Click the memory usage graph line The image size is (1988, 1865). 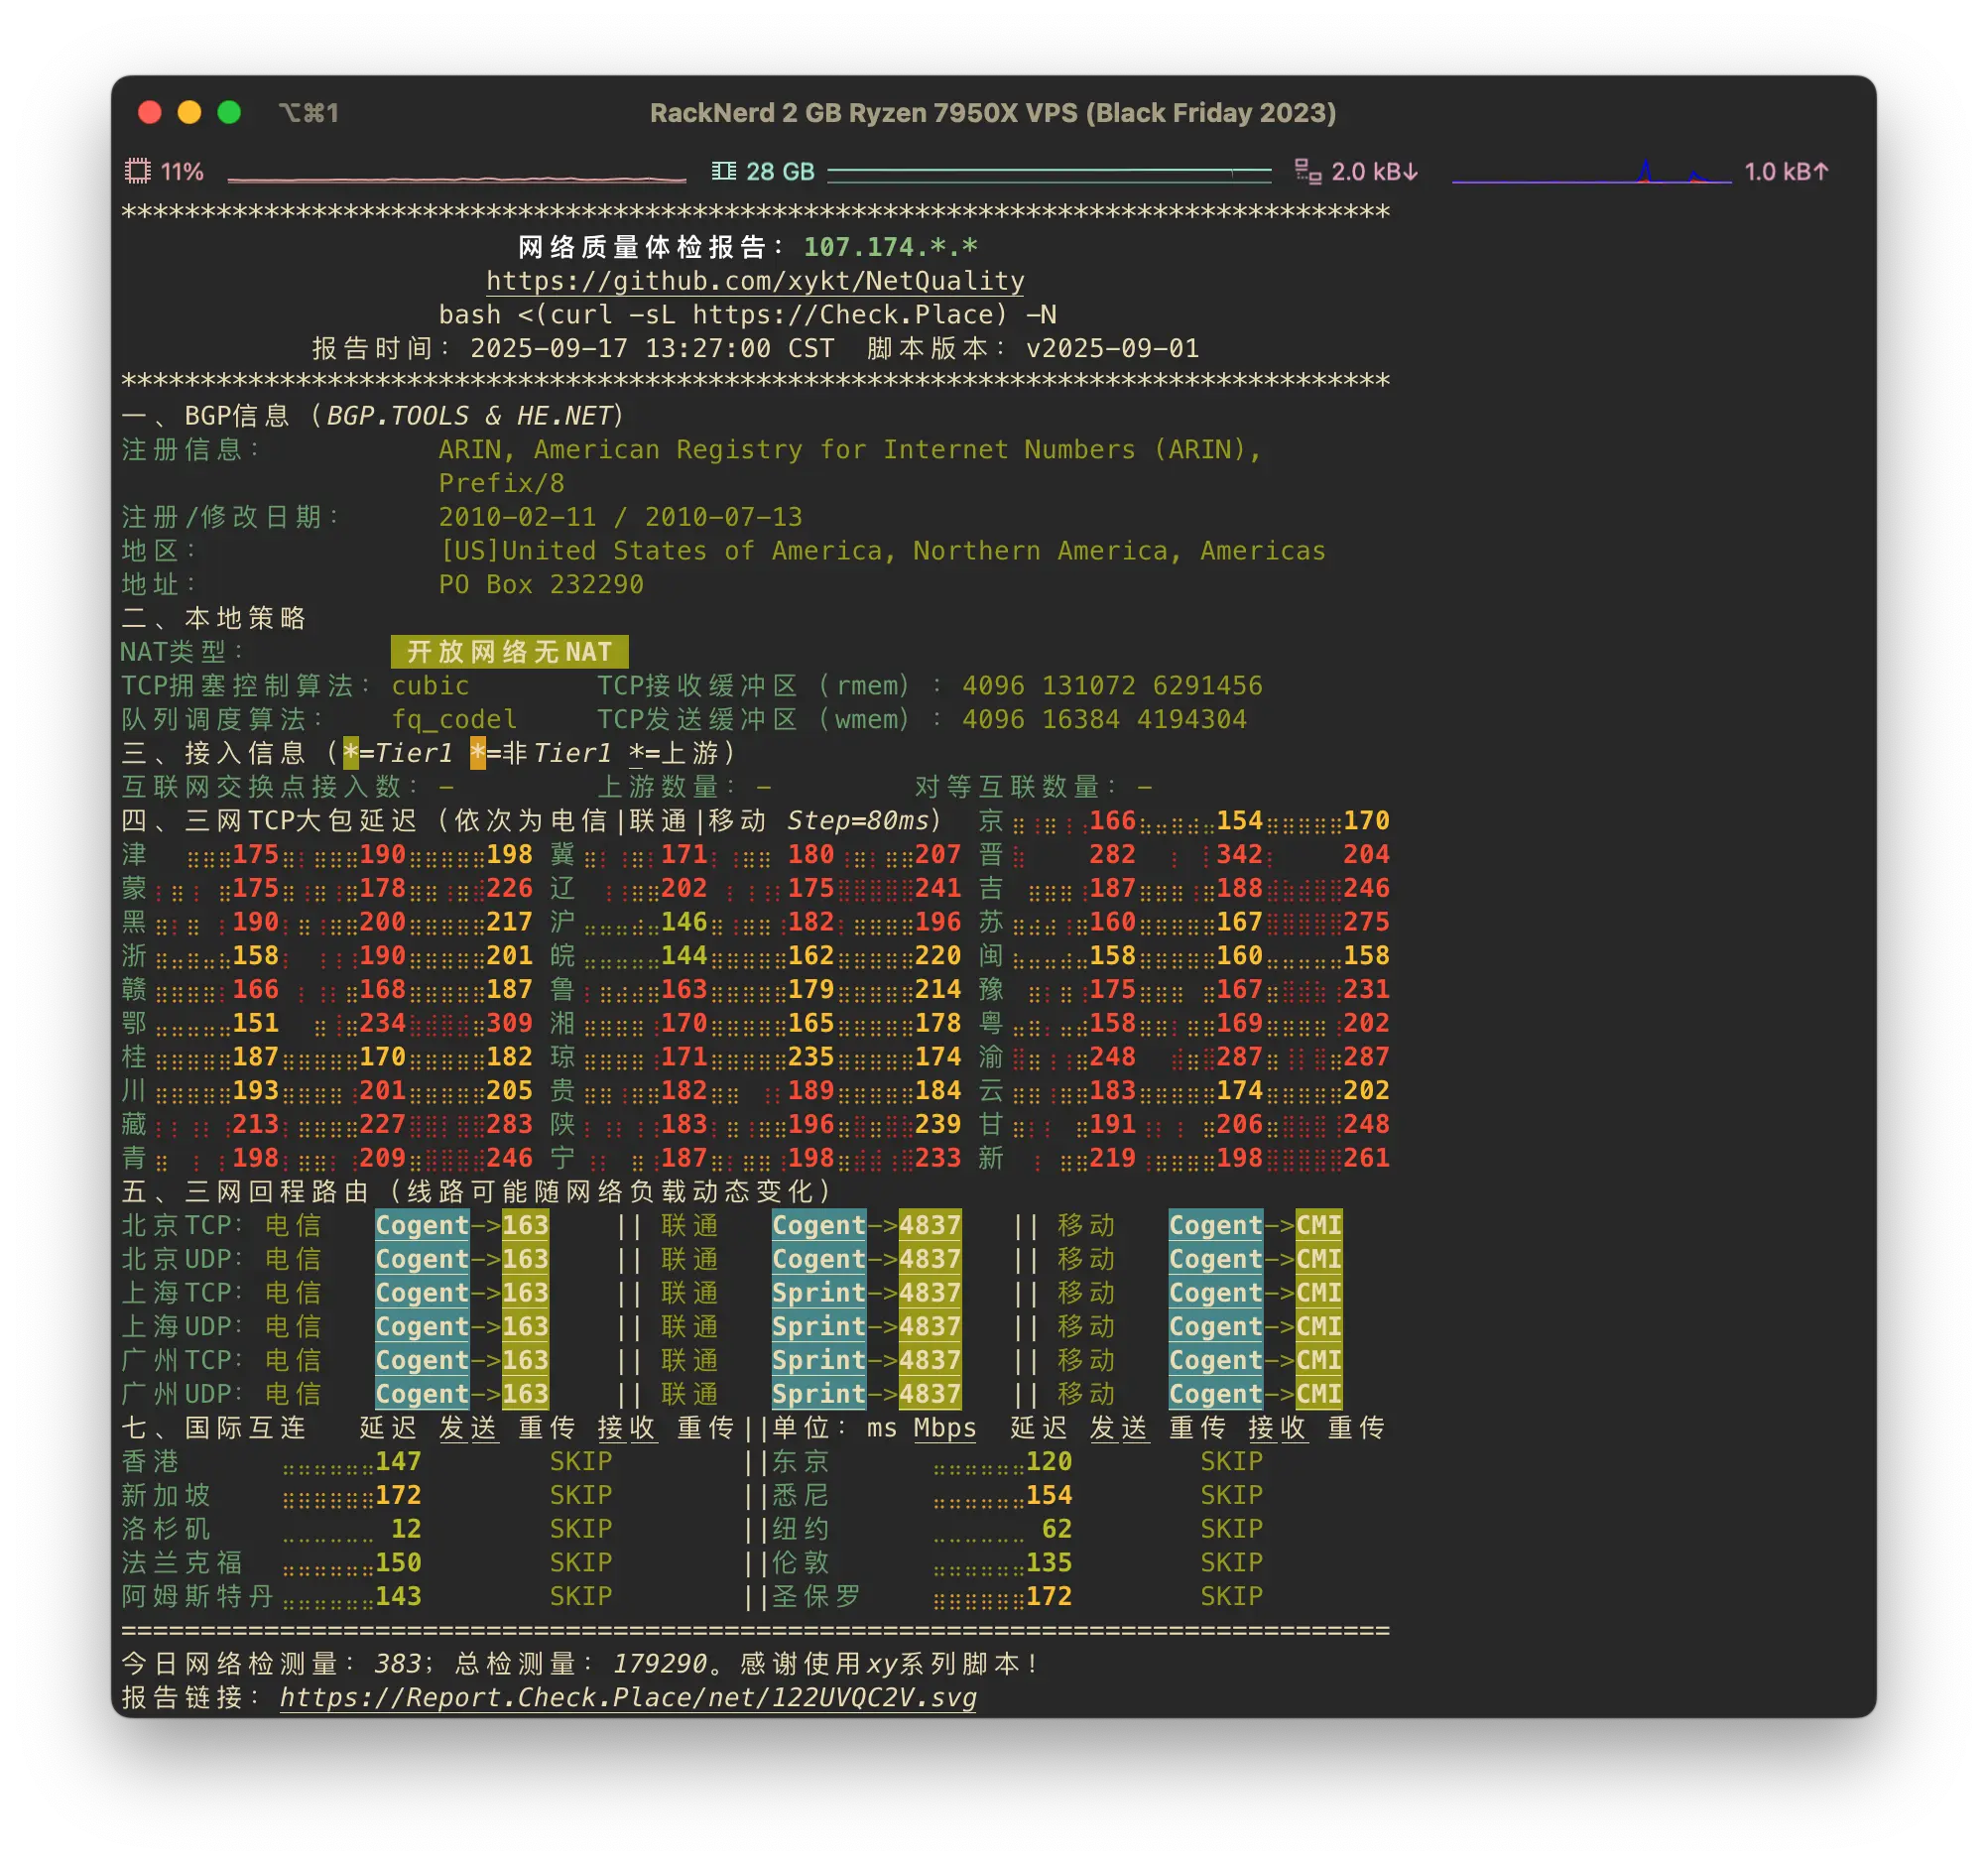[x=1049, y=173]
